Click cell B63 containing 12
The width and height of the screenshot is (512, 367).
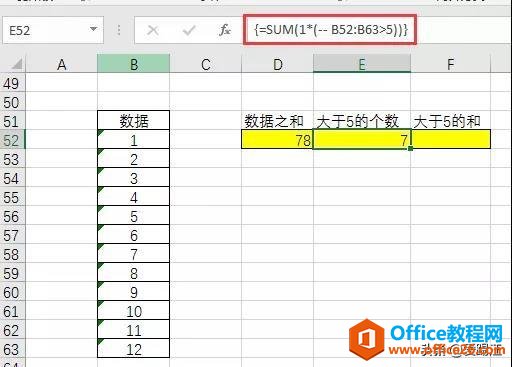coord(134,349)
